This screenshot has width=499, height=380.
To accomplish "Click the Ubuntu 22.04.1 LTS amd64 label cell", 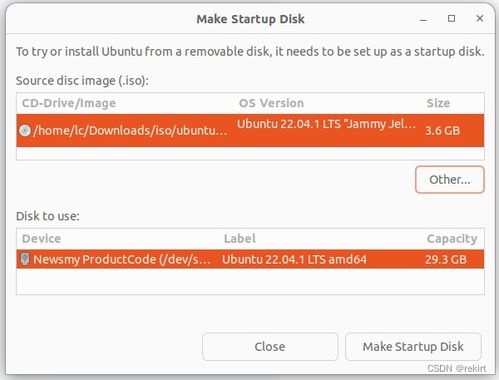I will coord(294,259).
